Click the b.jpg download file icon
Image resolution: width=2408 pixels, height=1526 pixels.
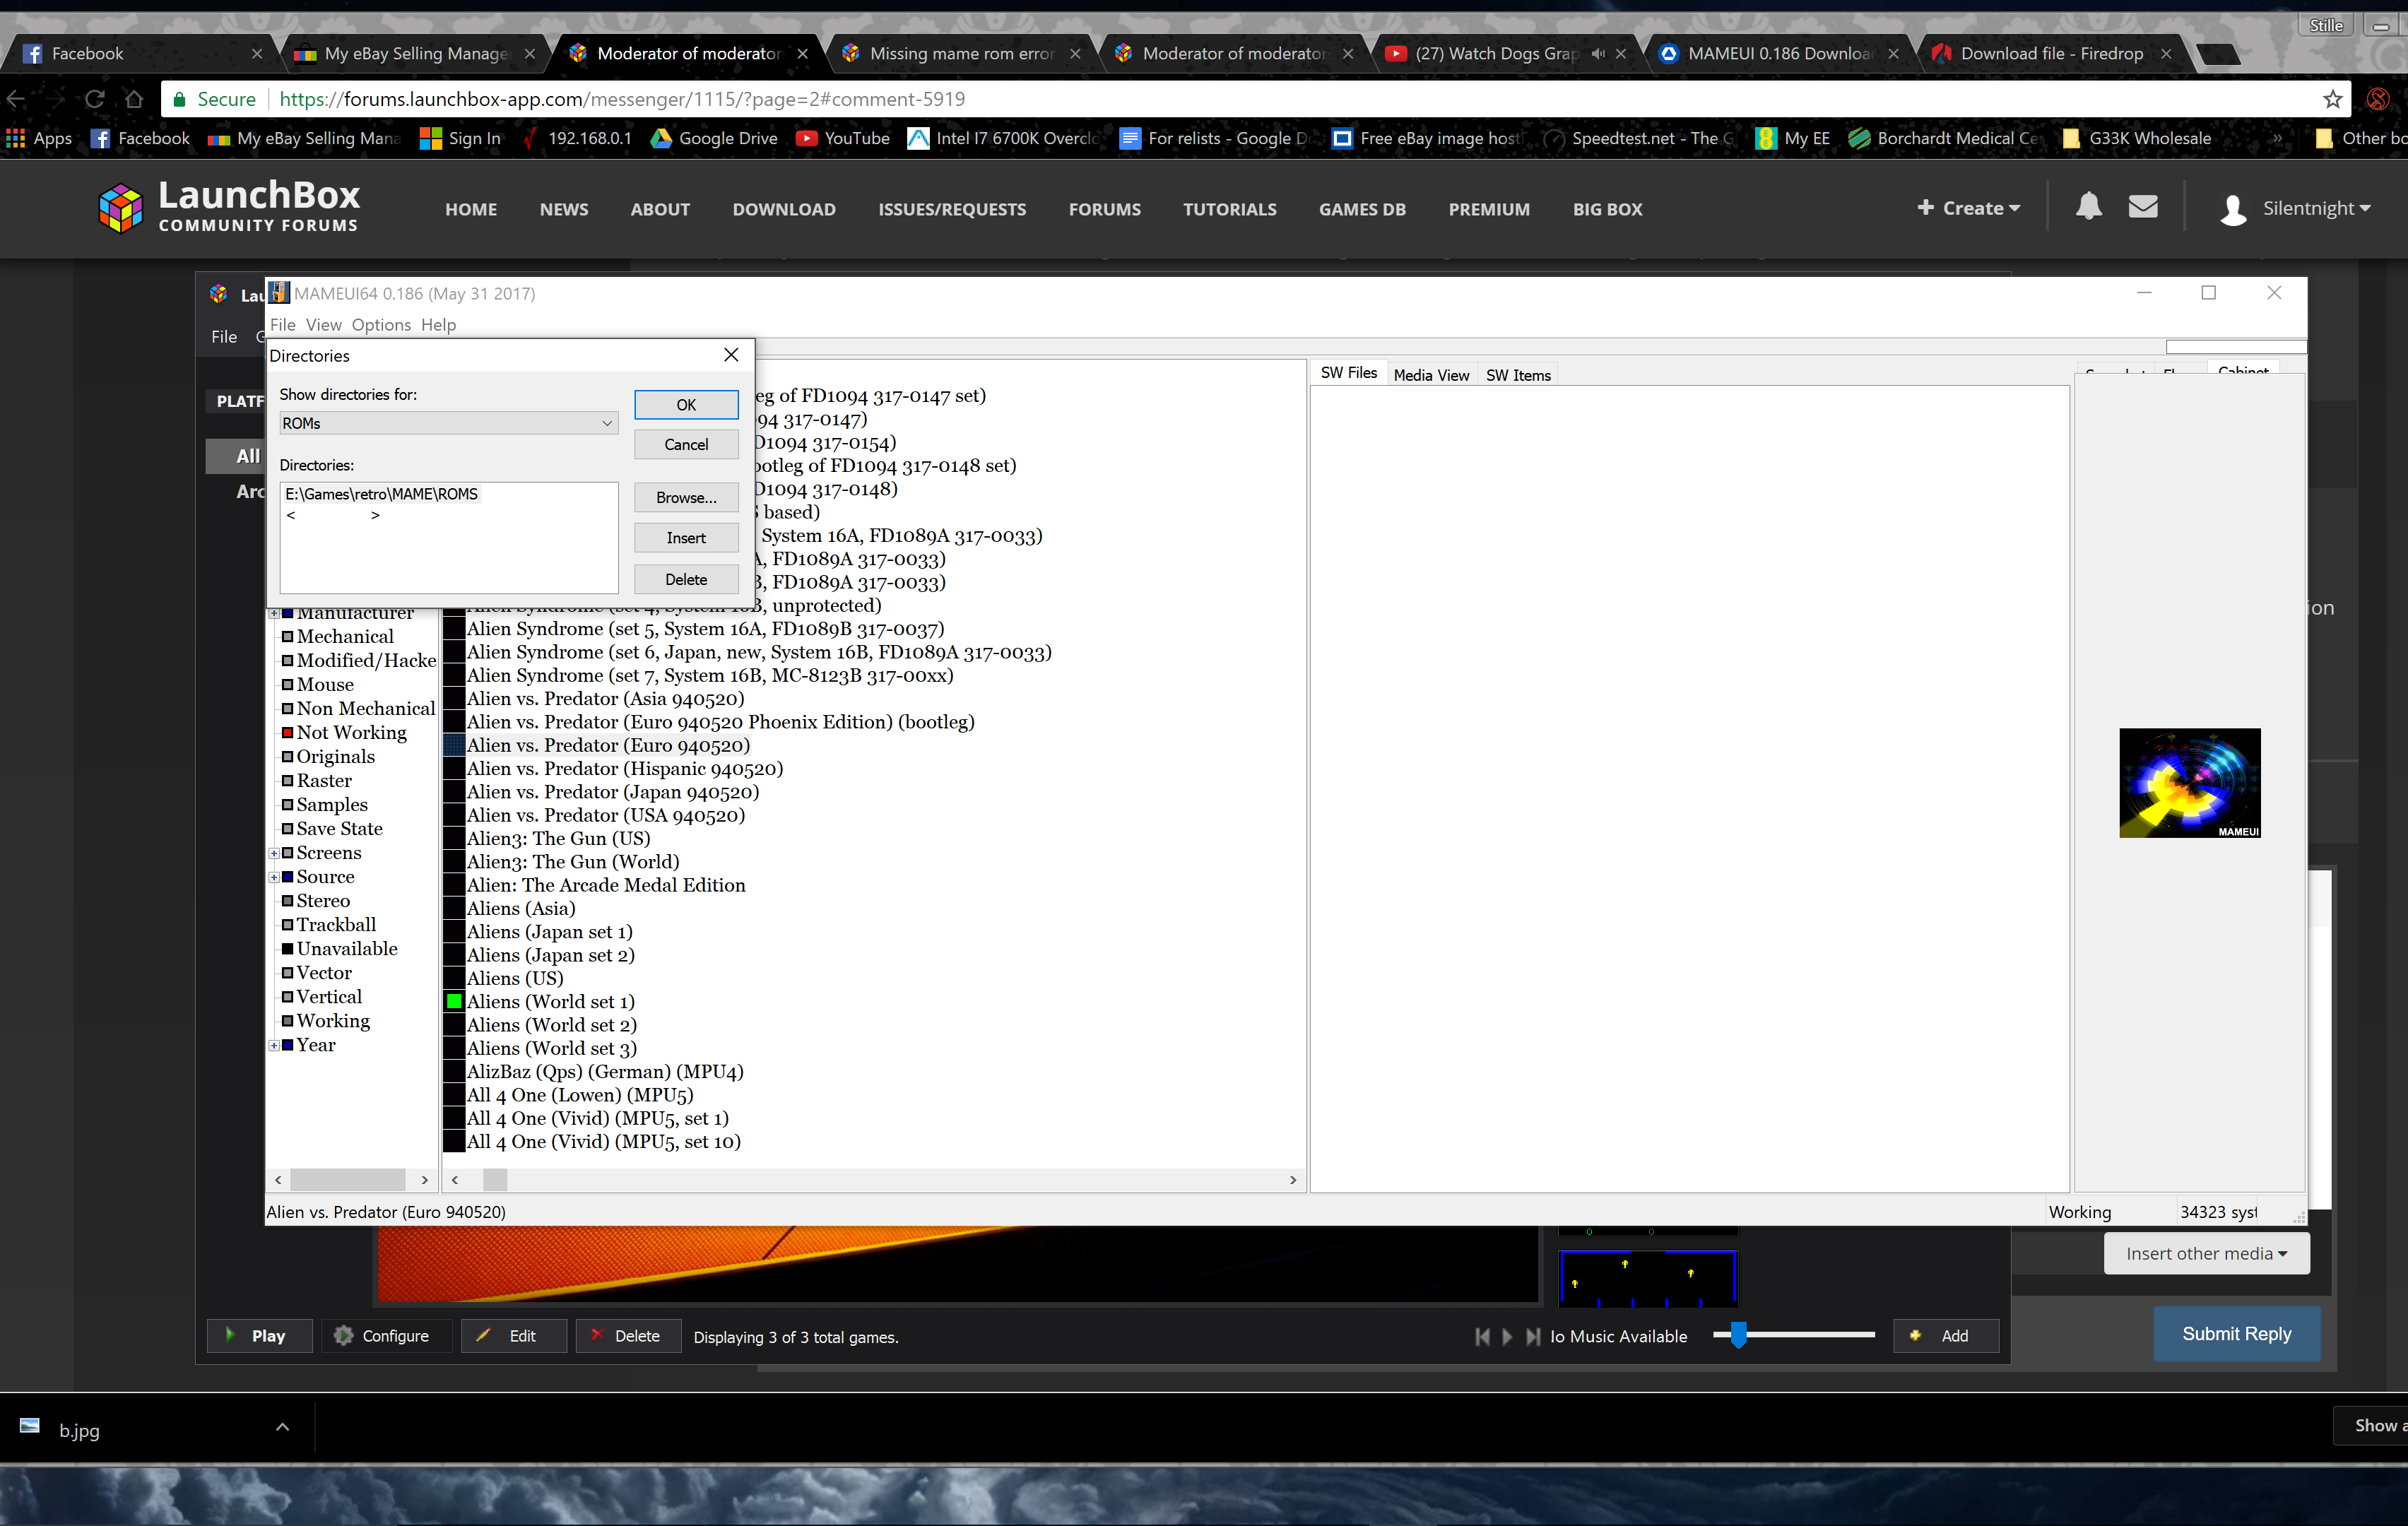[30, 1425]
